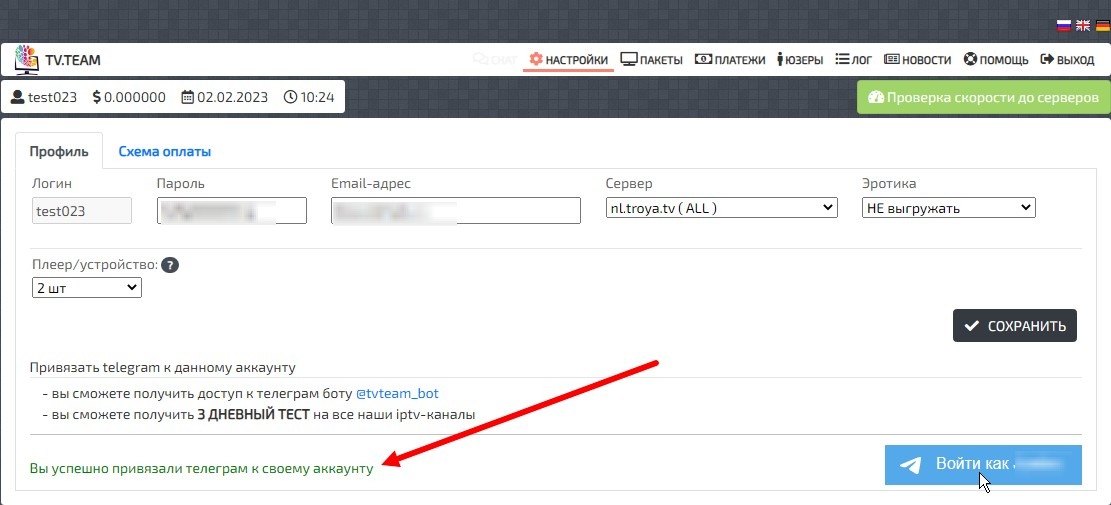
Task: Go to the Платежи menu section
Action: click(x=730, y=60)
